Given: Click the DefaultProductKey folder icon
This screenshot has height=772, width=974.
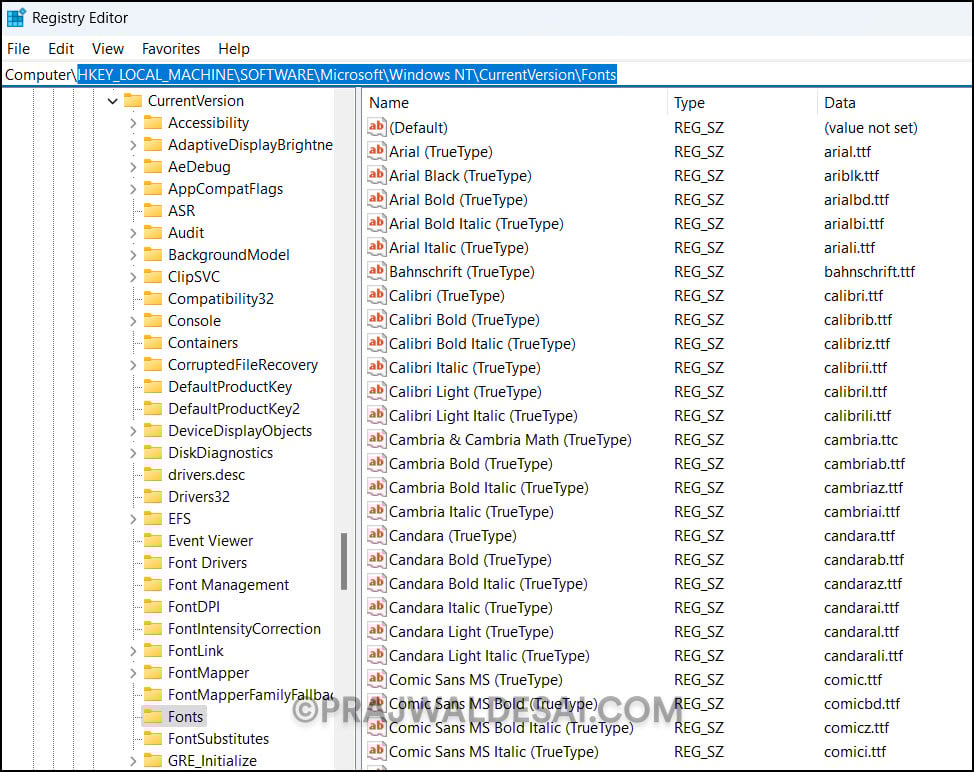Looking at the screenshot, I should coord(153,387).
